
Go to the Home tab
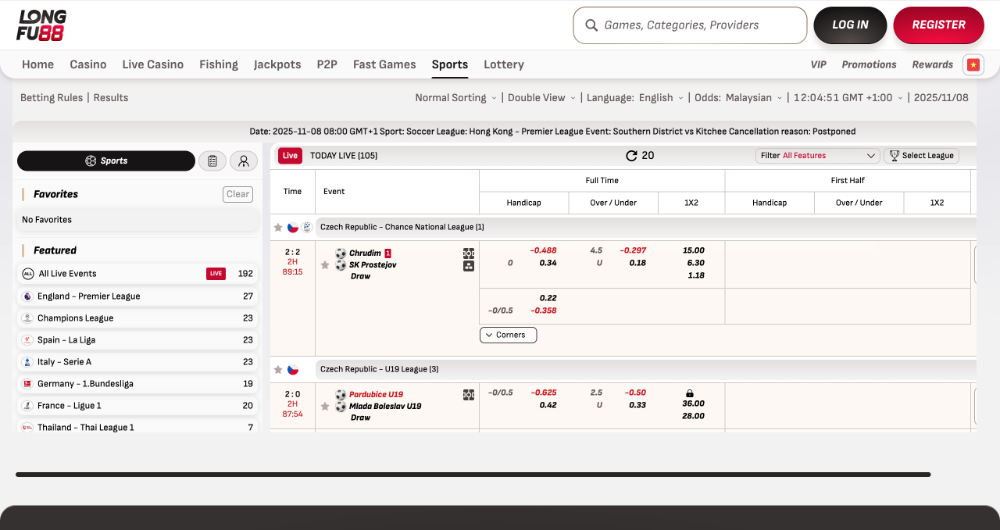point(38,64)
